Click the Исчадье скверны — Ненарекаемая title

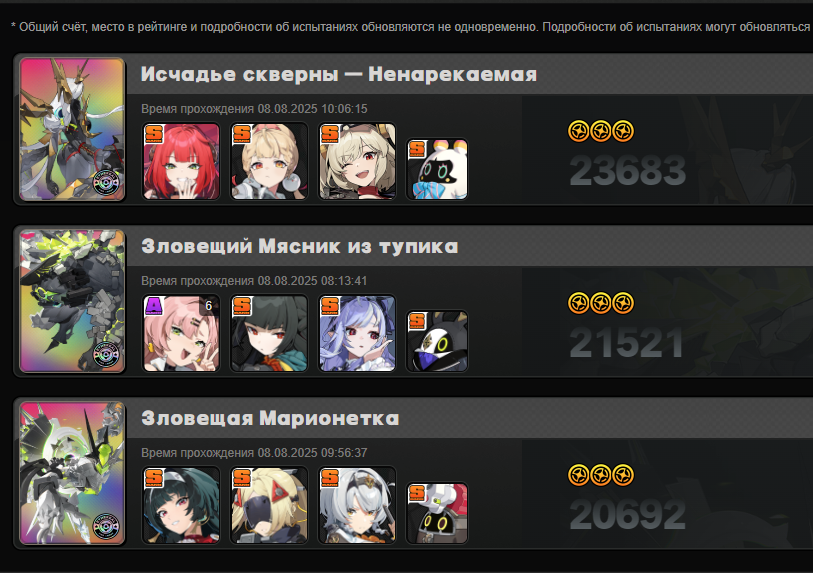339,75
